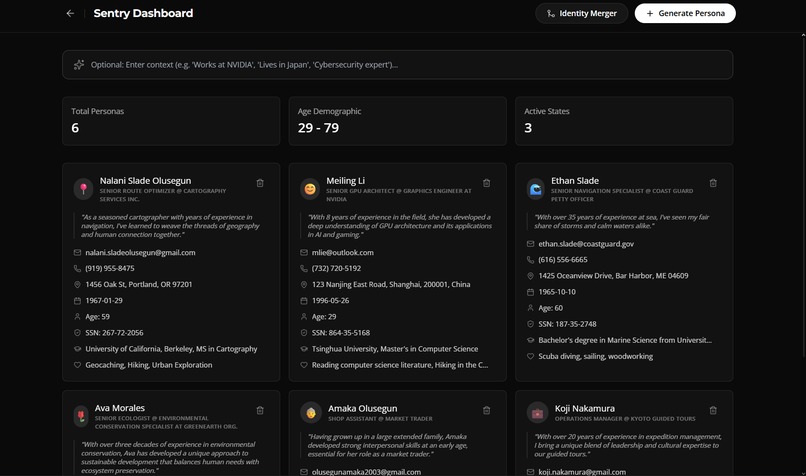Viewport: 806px width, 476px height.
Task: Click Ava Morales' rose avatar
Action: (x=81, y=416)
